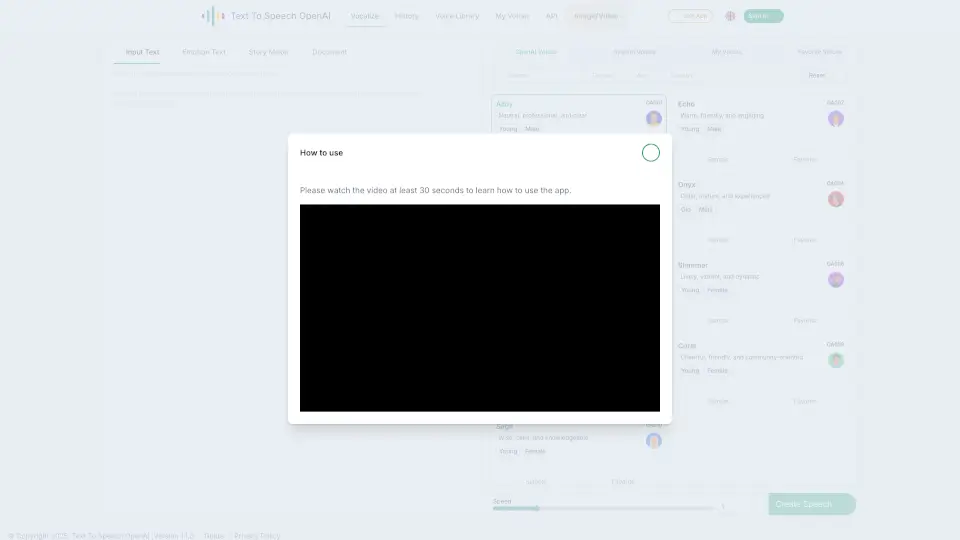Click Shimmer voice avatar
Screen dimensions: 960x540
835,280
